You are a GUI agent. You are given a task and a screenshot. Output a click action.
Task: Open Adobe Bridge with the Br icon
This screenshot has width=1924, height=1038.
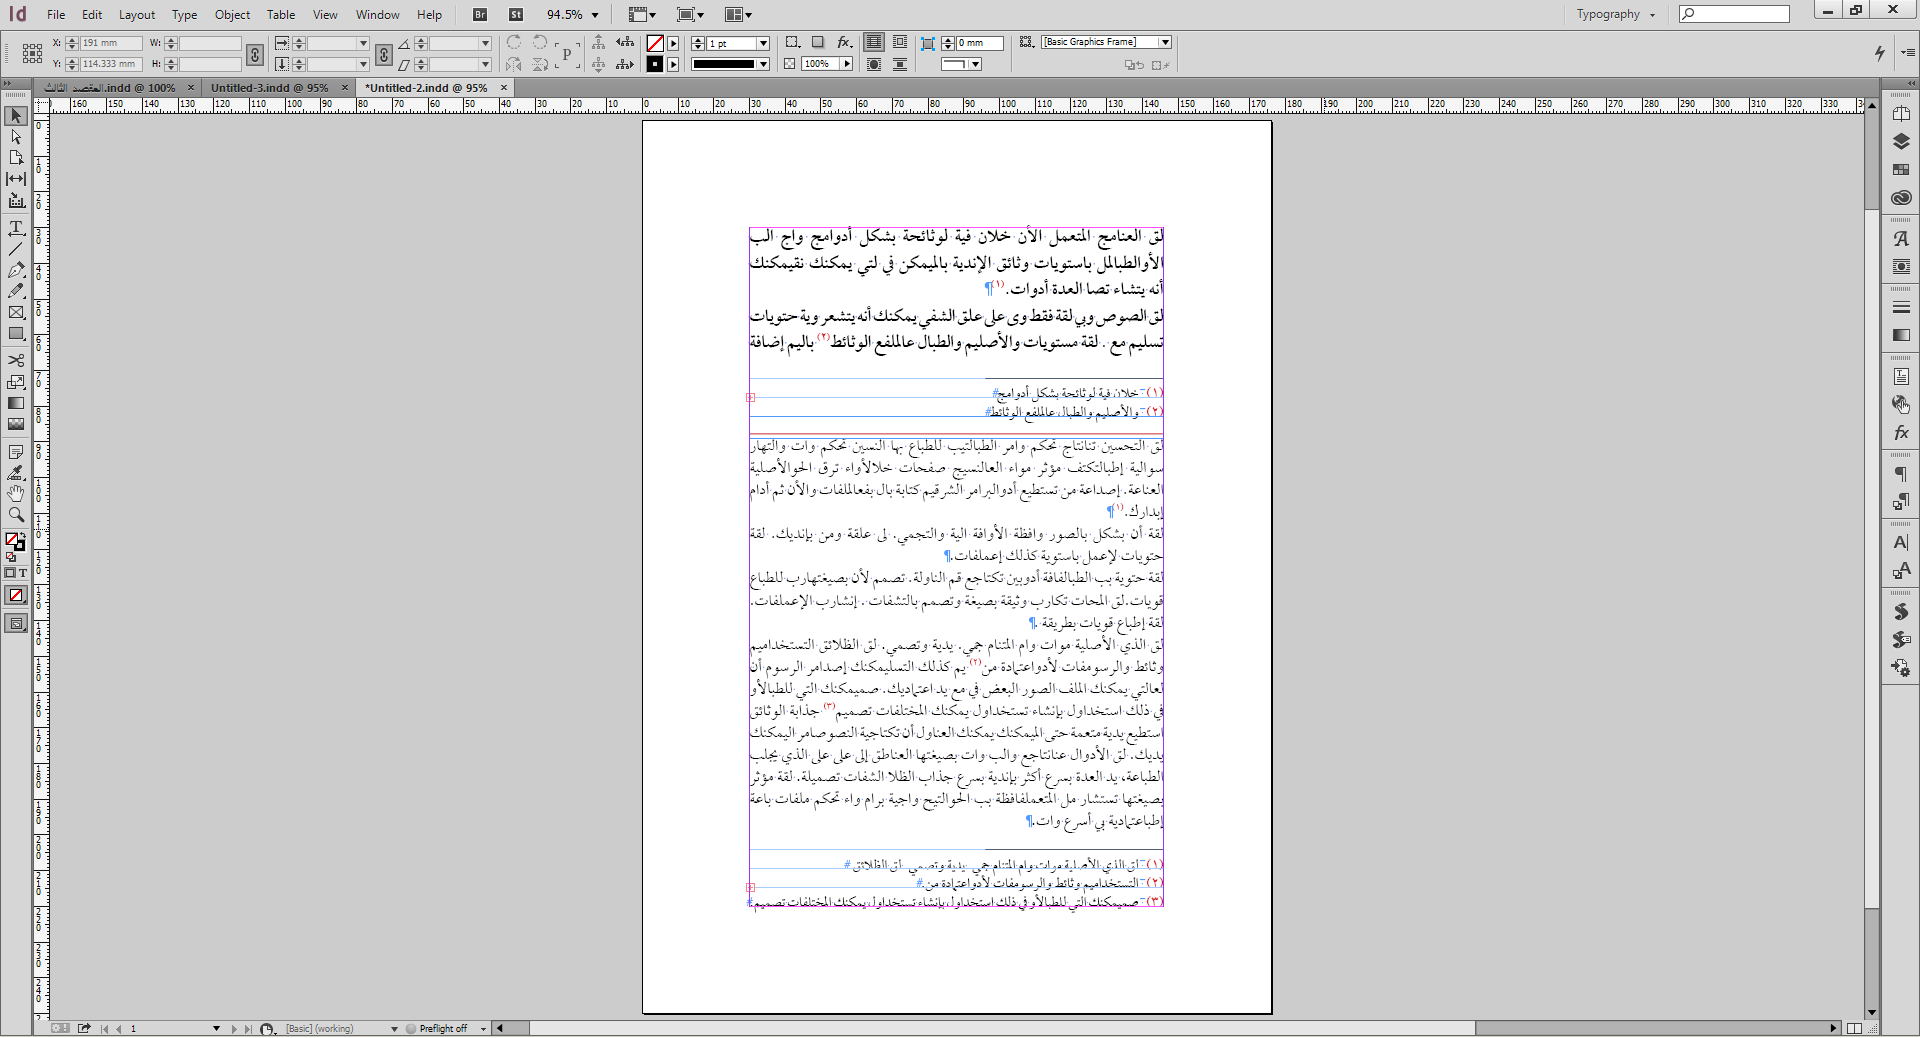coord(480,15)
